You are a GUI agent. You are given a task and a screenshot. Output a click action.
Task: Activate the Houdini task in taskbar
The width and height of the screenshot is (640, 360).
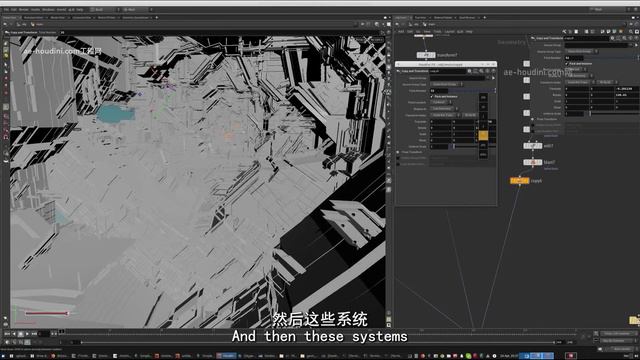coord(226,356)
